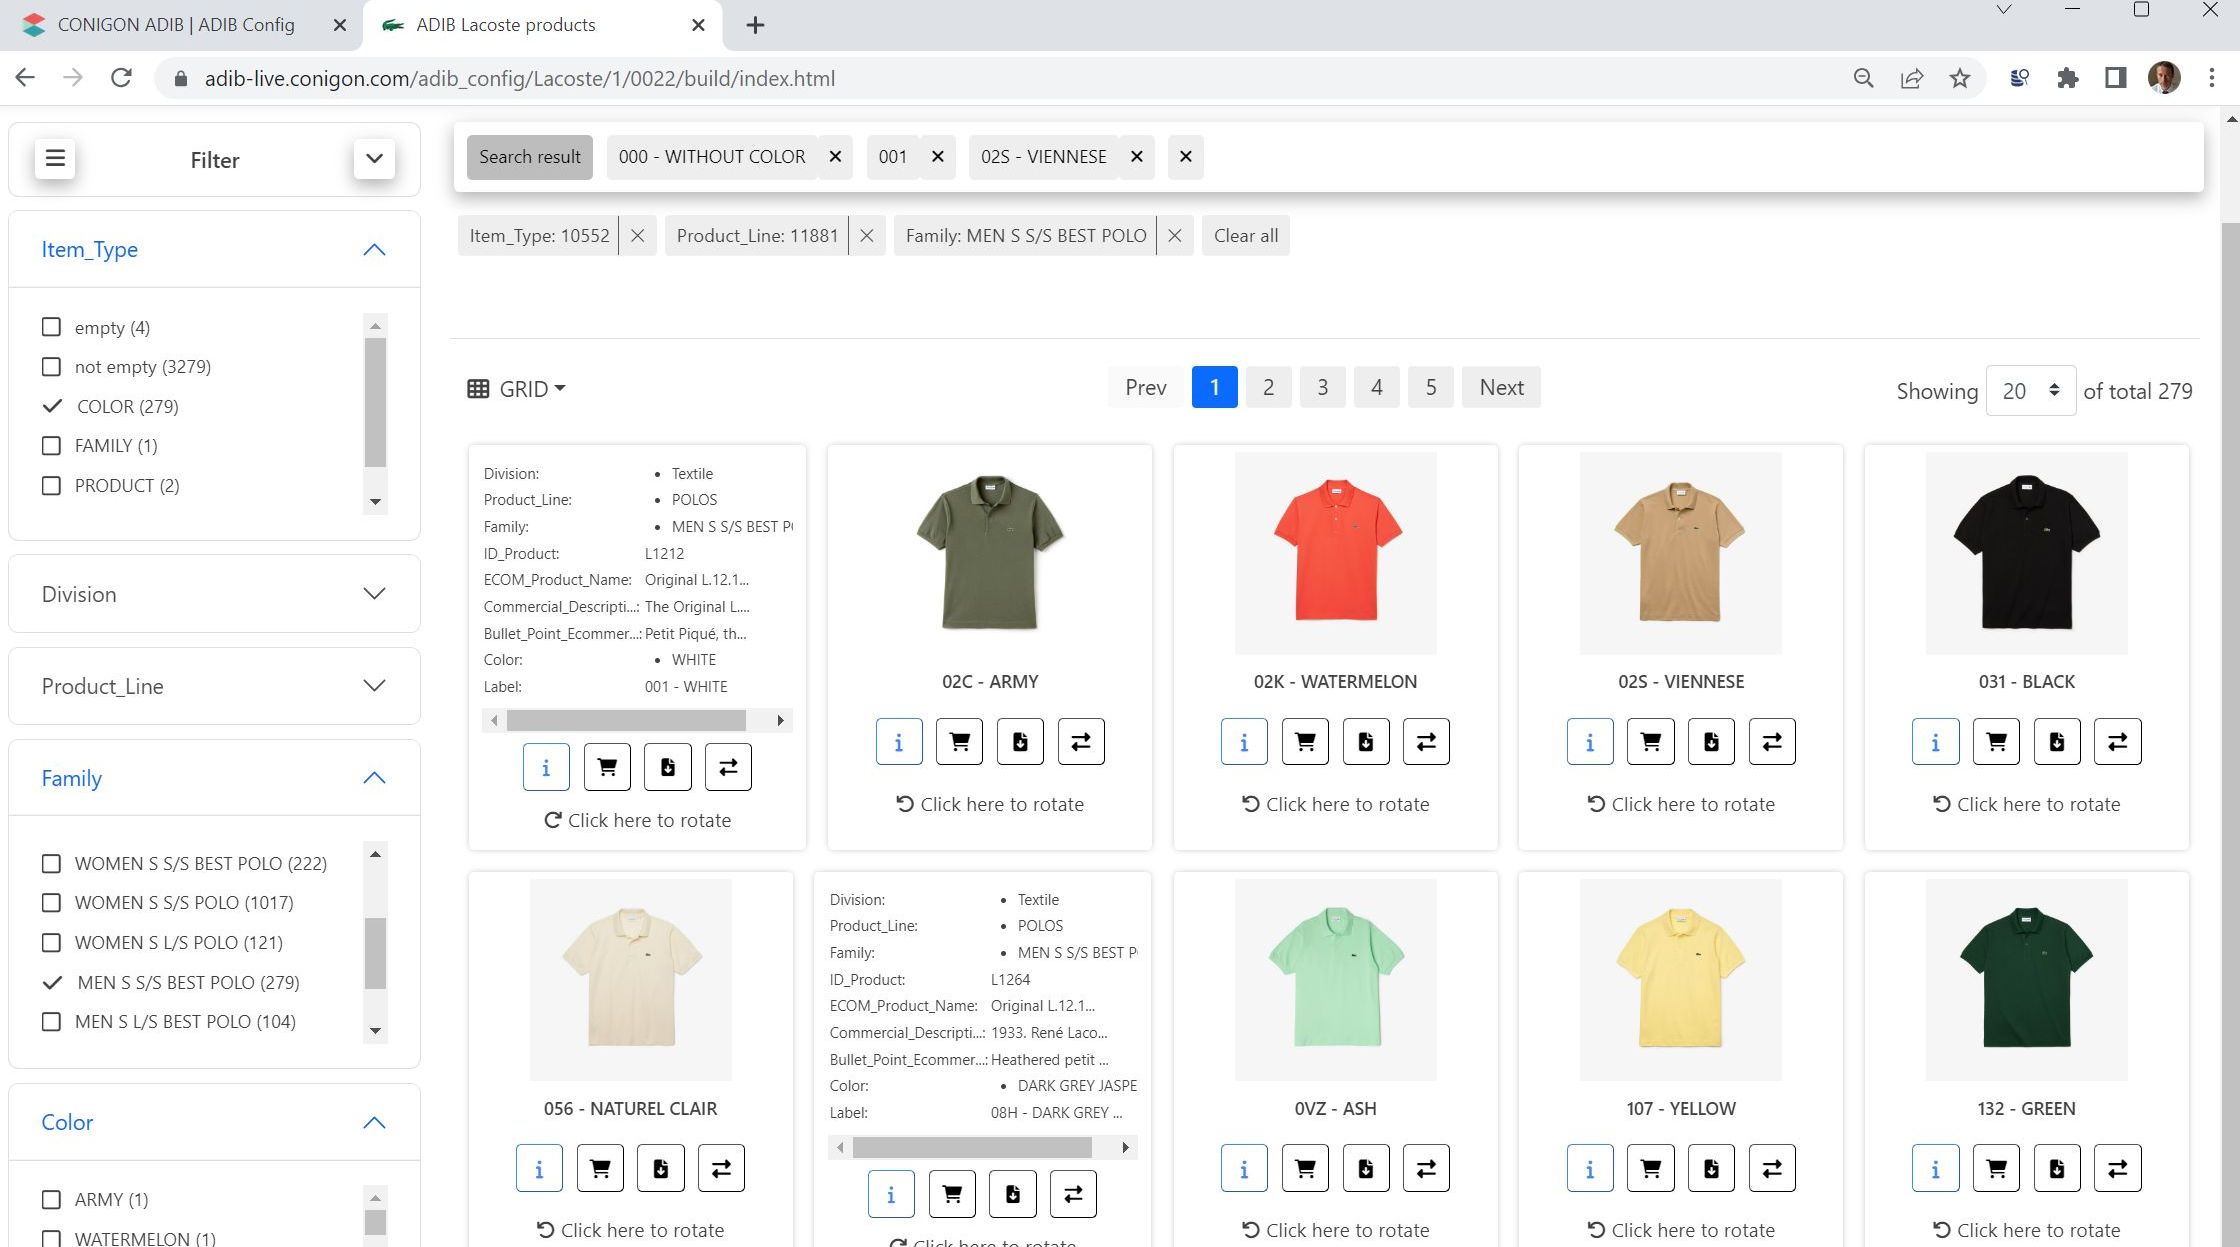2240x1247 pixels.
Task: Go to page 2 of results
Action: pos(1268,388)
